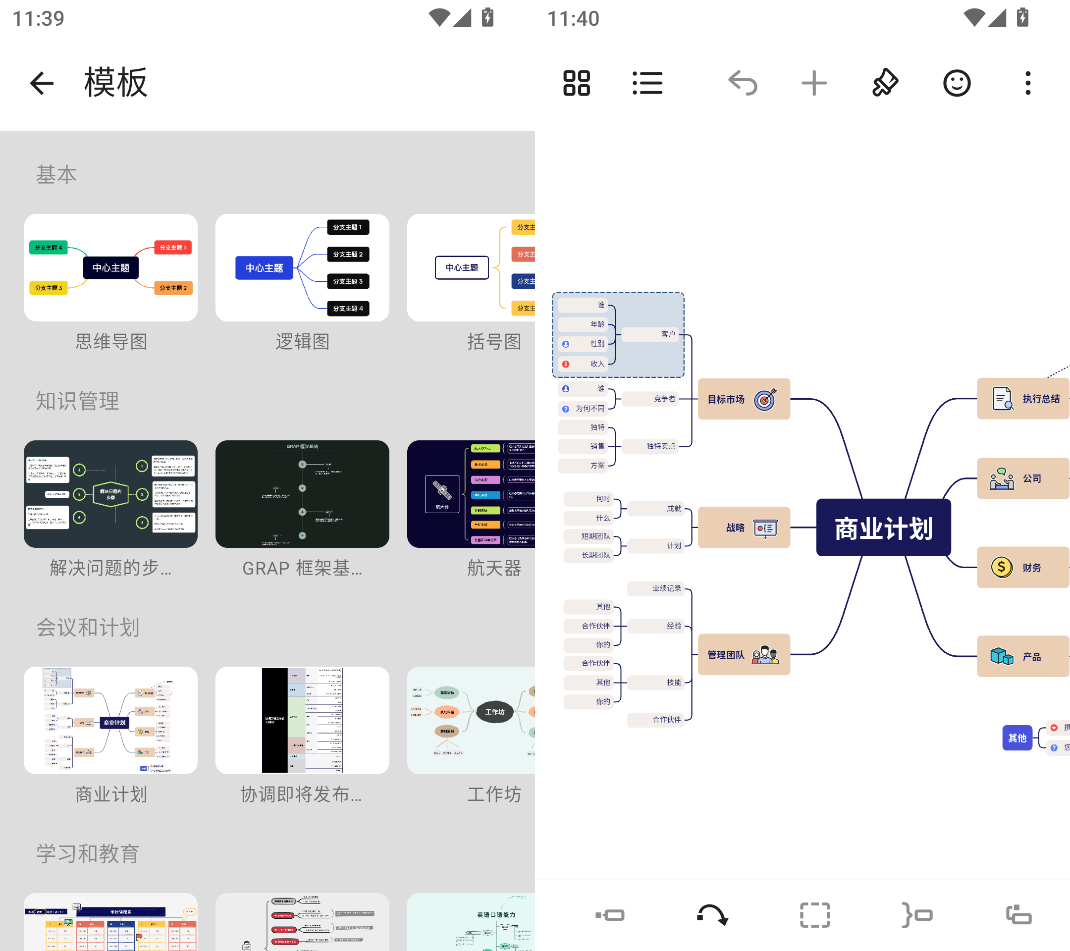1070x951 pixels.
Task: Tap the plus icon to add a topic
Action: tap(814, 83)
